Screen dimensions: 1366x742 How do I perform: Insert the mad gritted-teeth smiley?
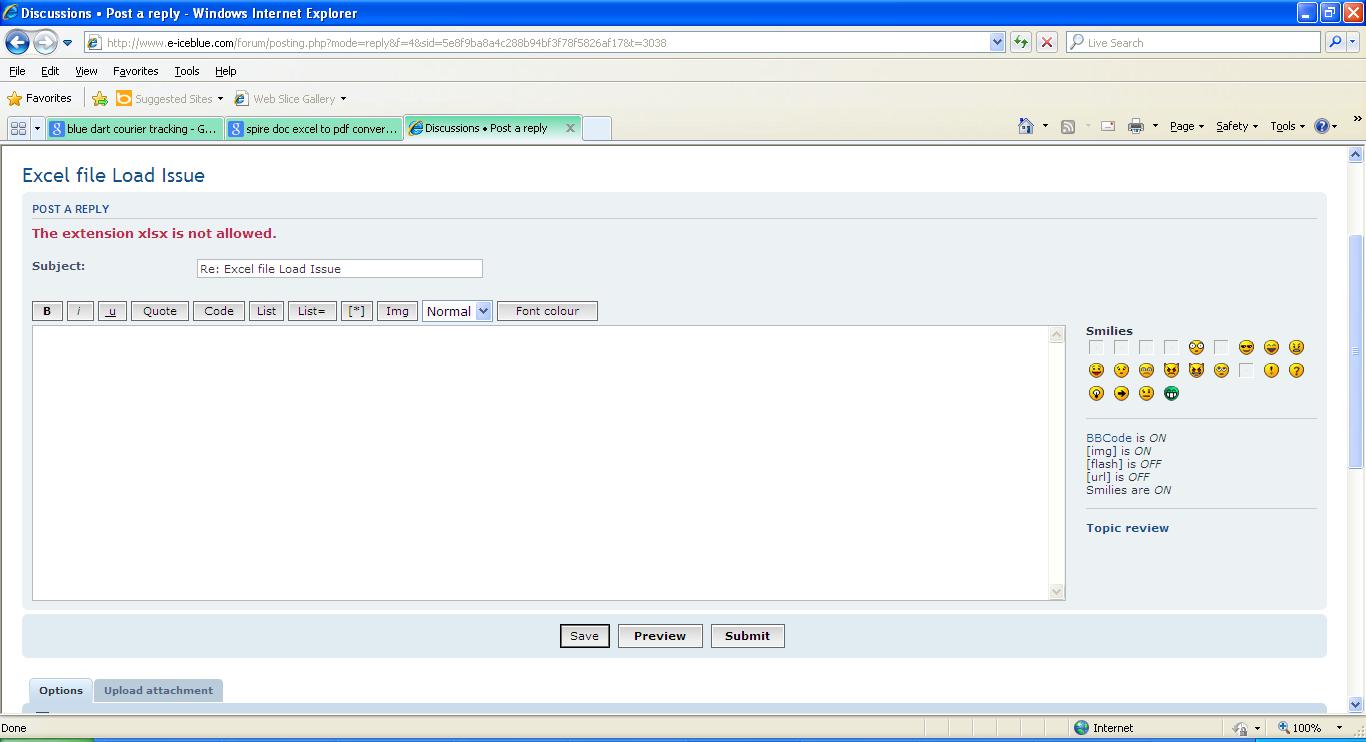tap(1296, 347)
